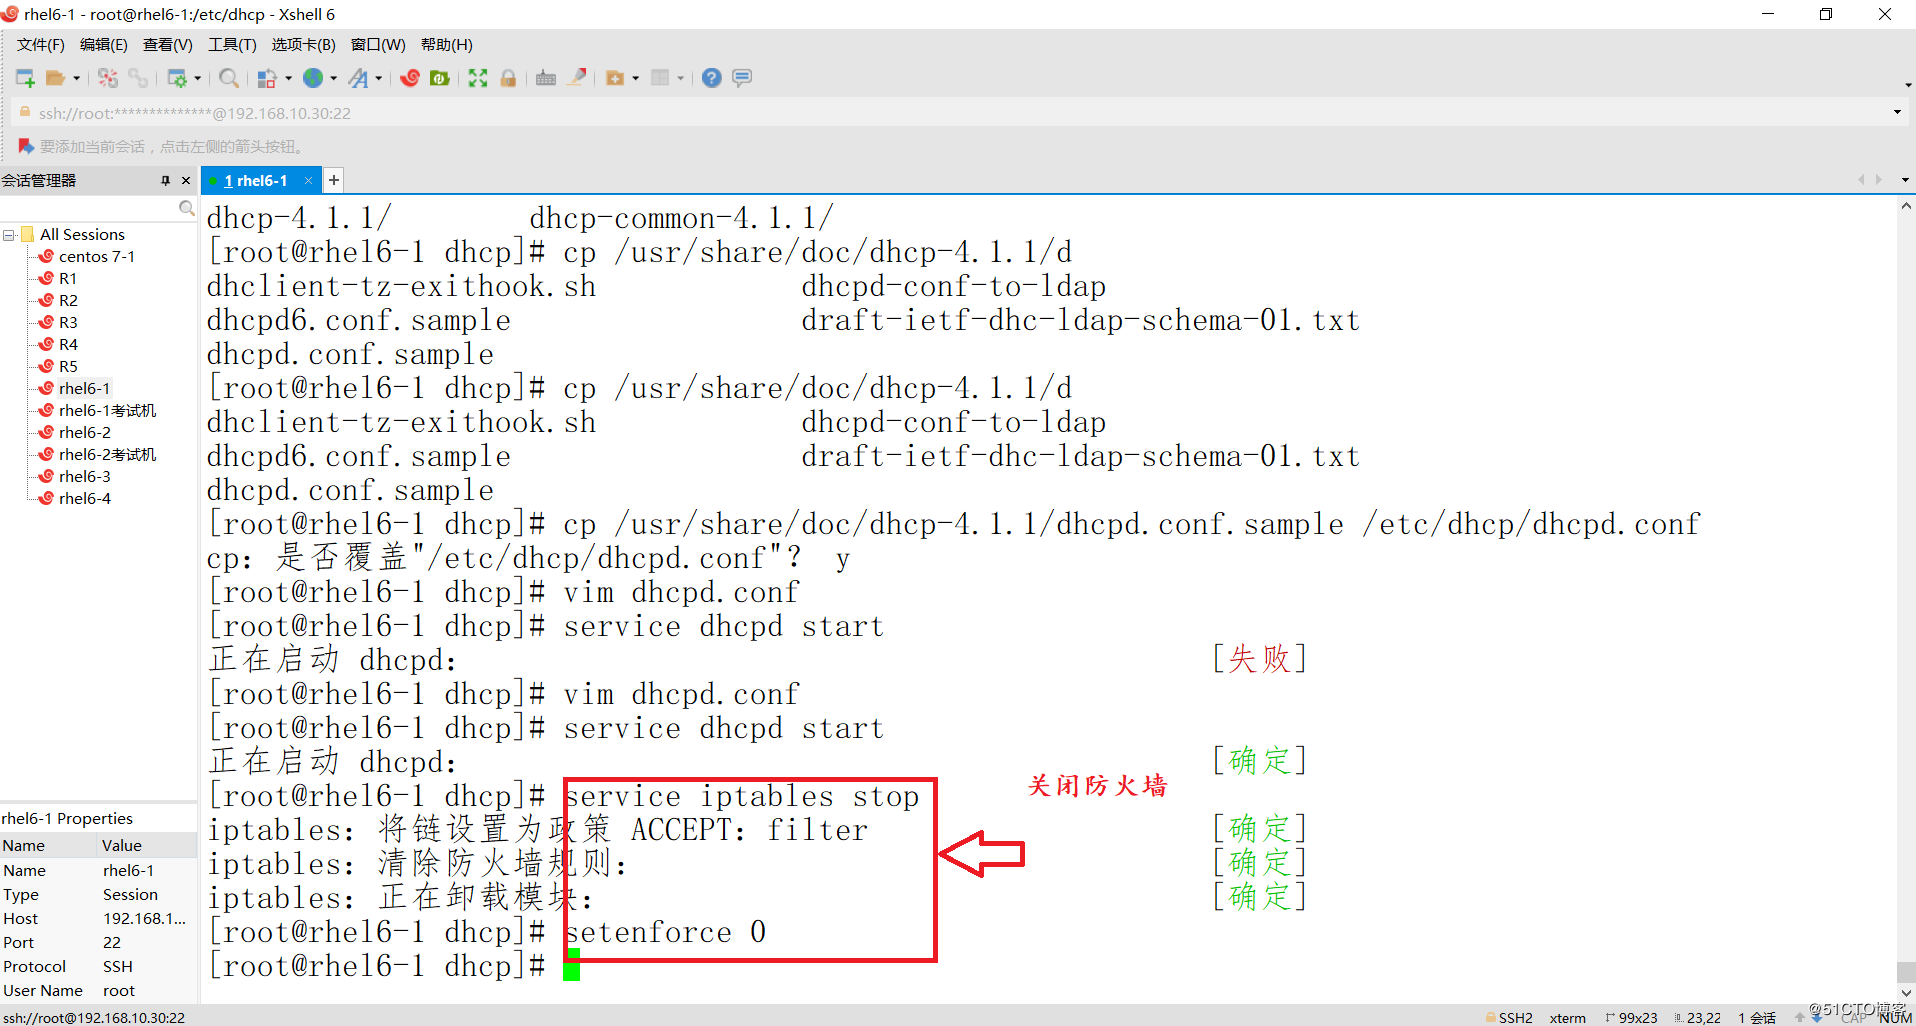Close the session manager panel
This screenshot has height=1026, width=1916.
186,181
